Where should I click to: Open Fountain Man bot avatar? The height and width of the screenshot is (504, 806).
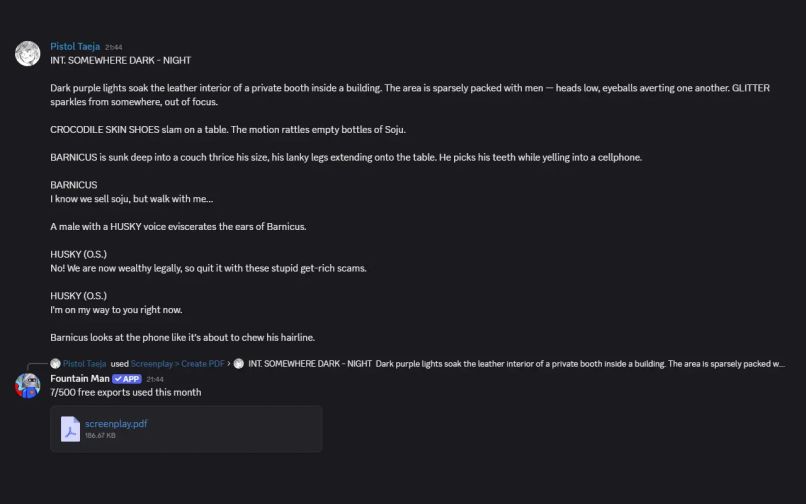tap(27, 386)
